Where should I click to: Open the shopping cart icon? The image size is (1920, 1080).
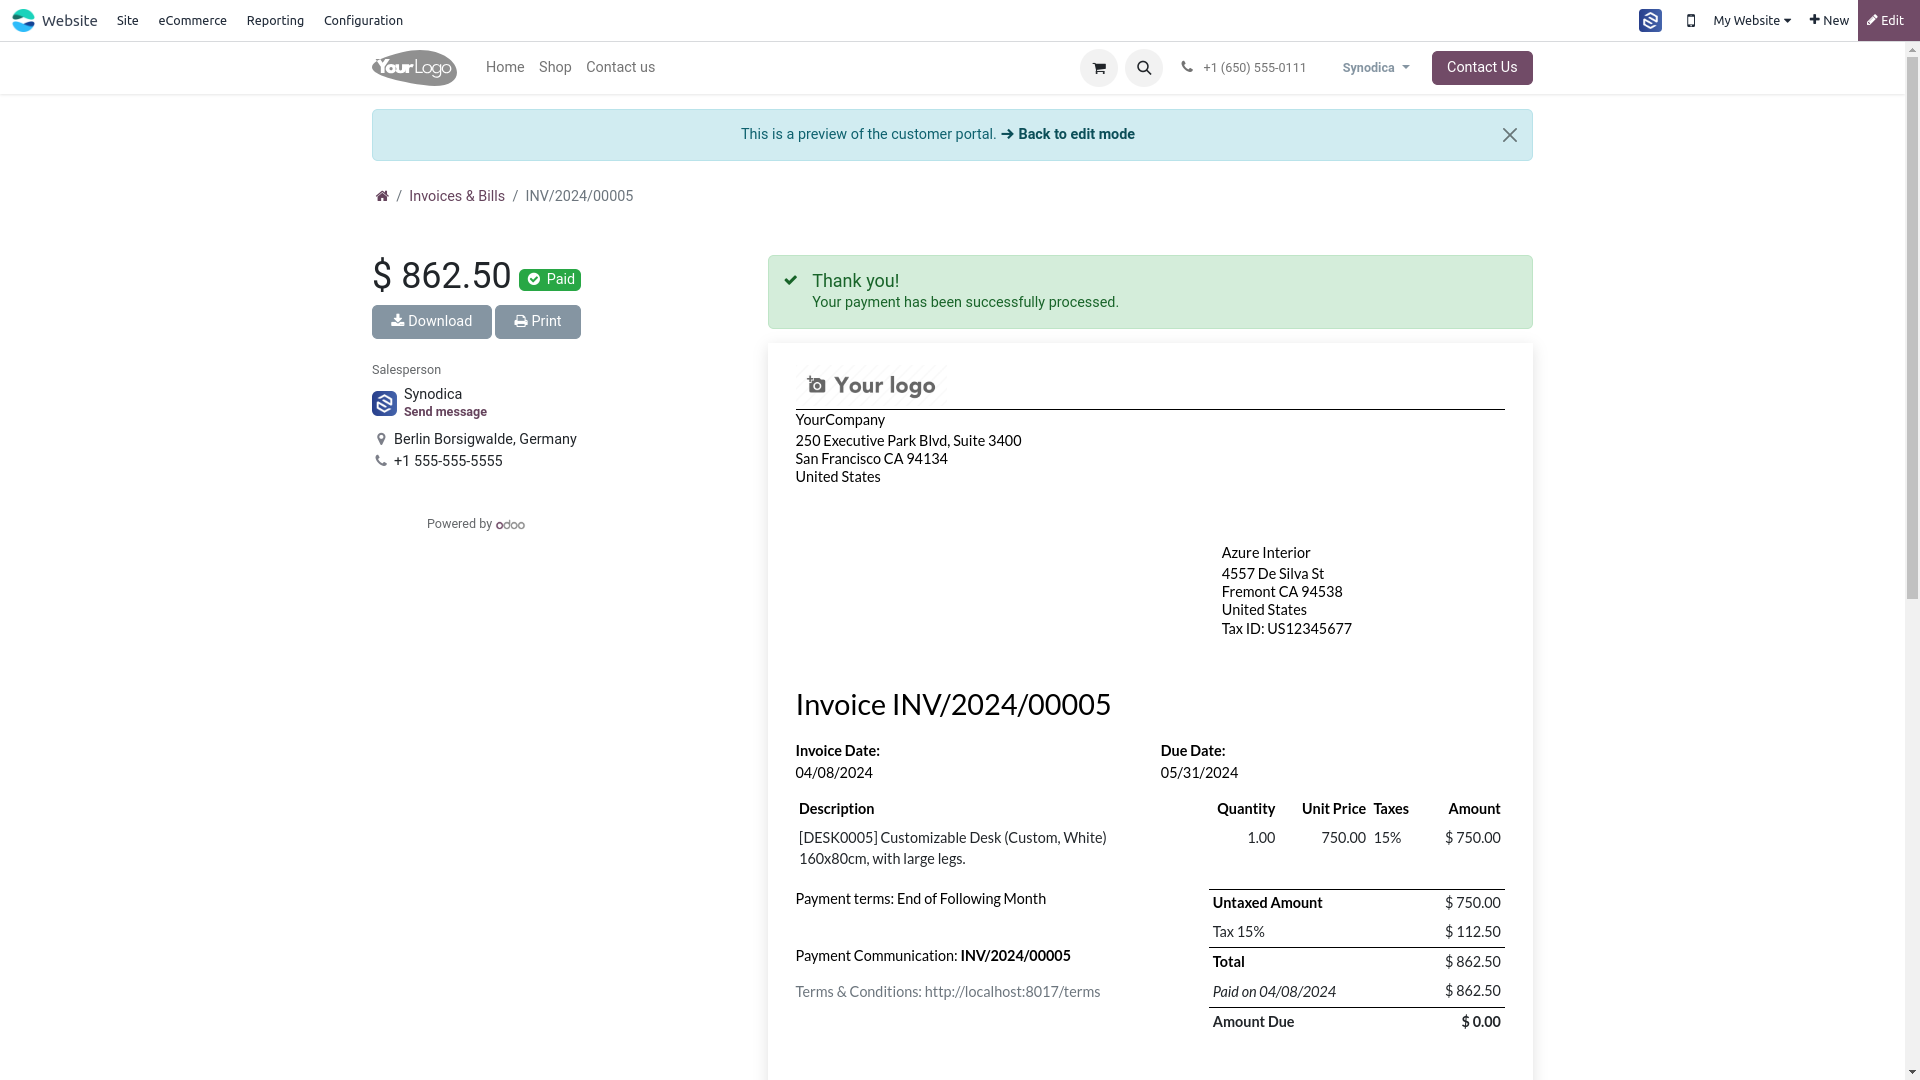(1098, 68)
